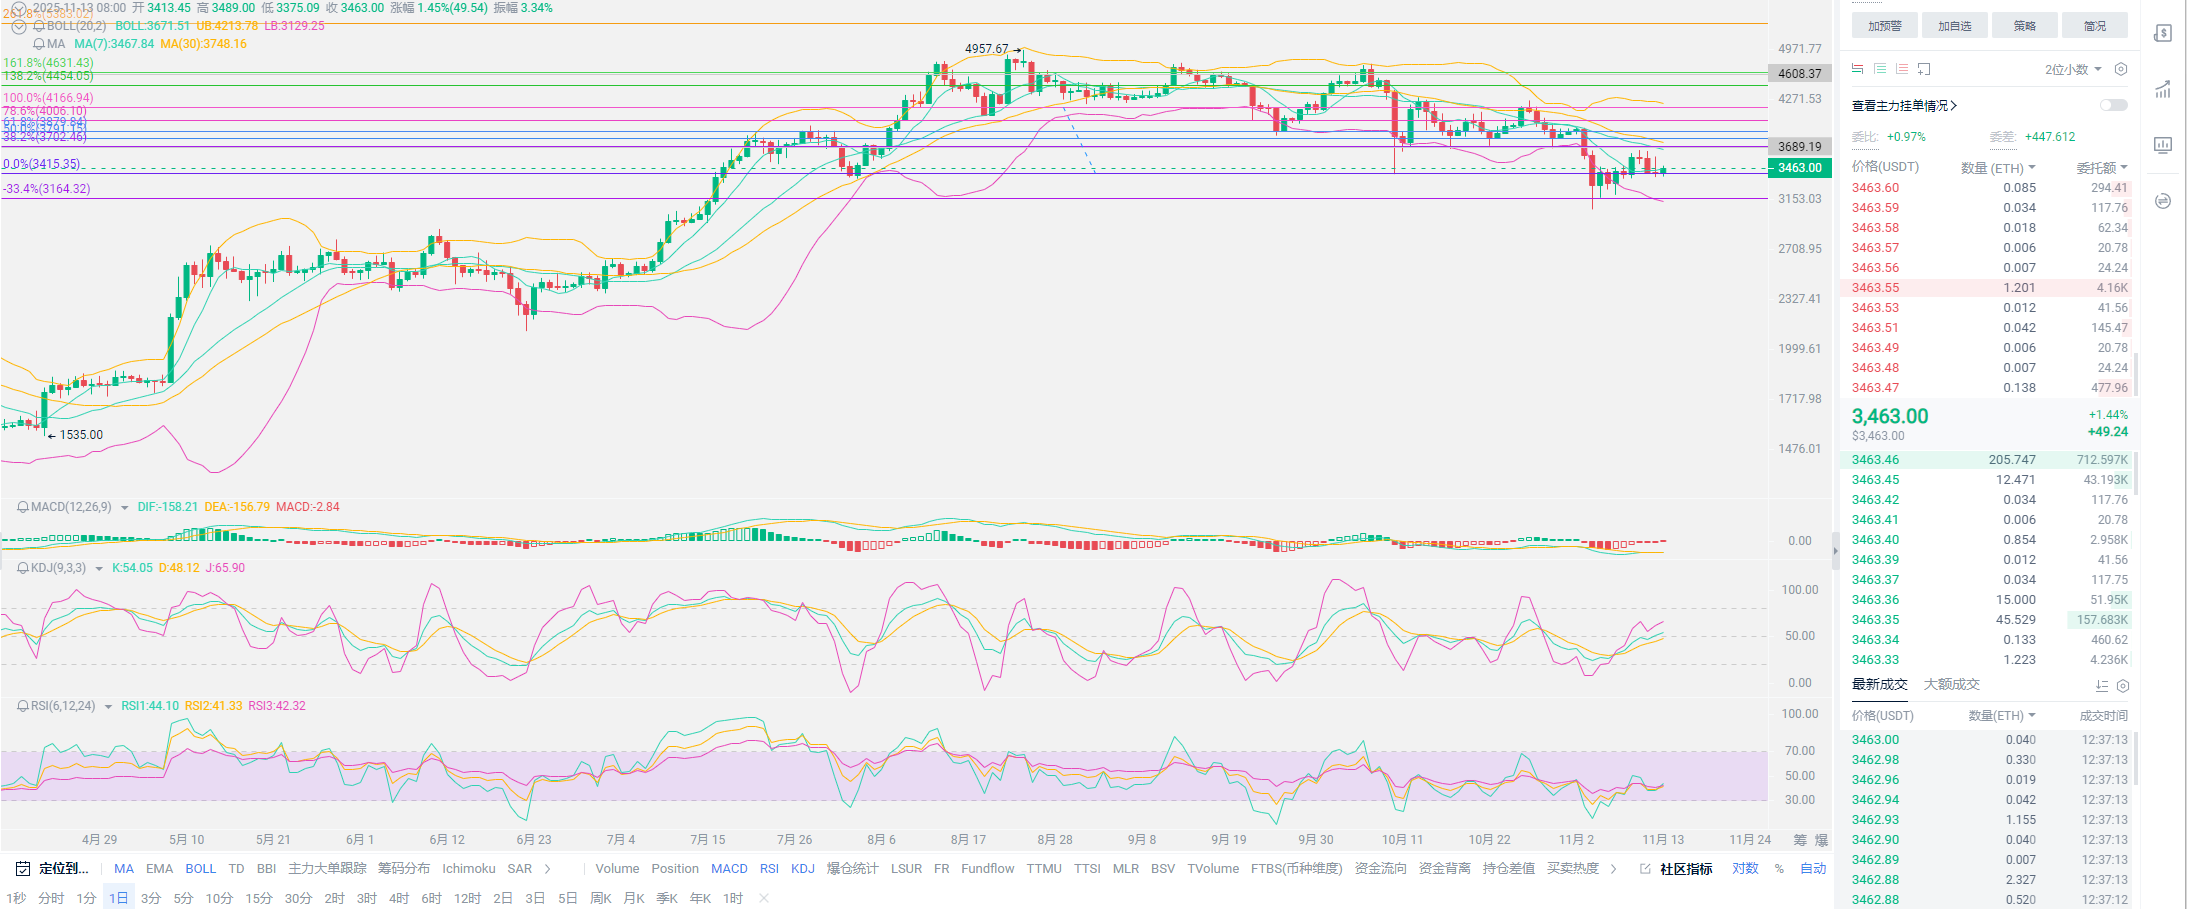2187x909 pixels.
Task: Switch to the 大额成交 tab
Action: pyautogui.click(x=1951, y=684)
